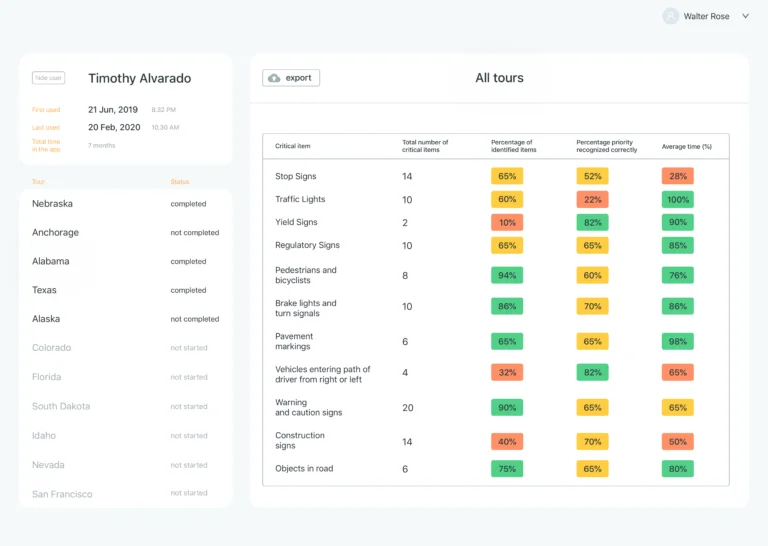Select the Construction signs row label

300,441
